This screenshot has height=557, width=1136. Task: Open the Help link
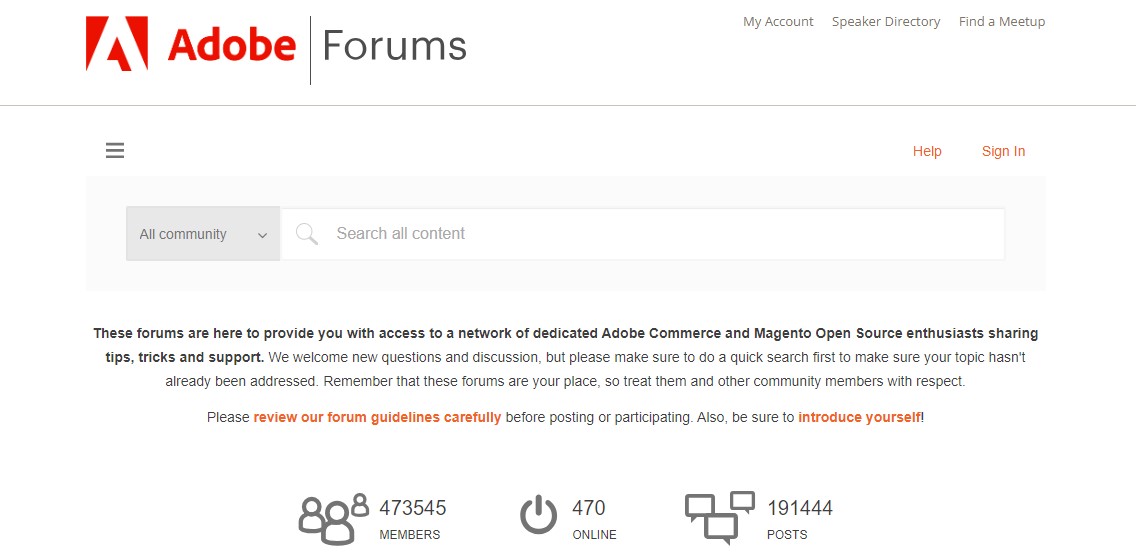[927, 152]
